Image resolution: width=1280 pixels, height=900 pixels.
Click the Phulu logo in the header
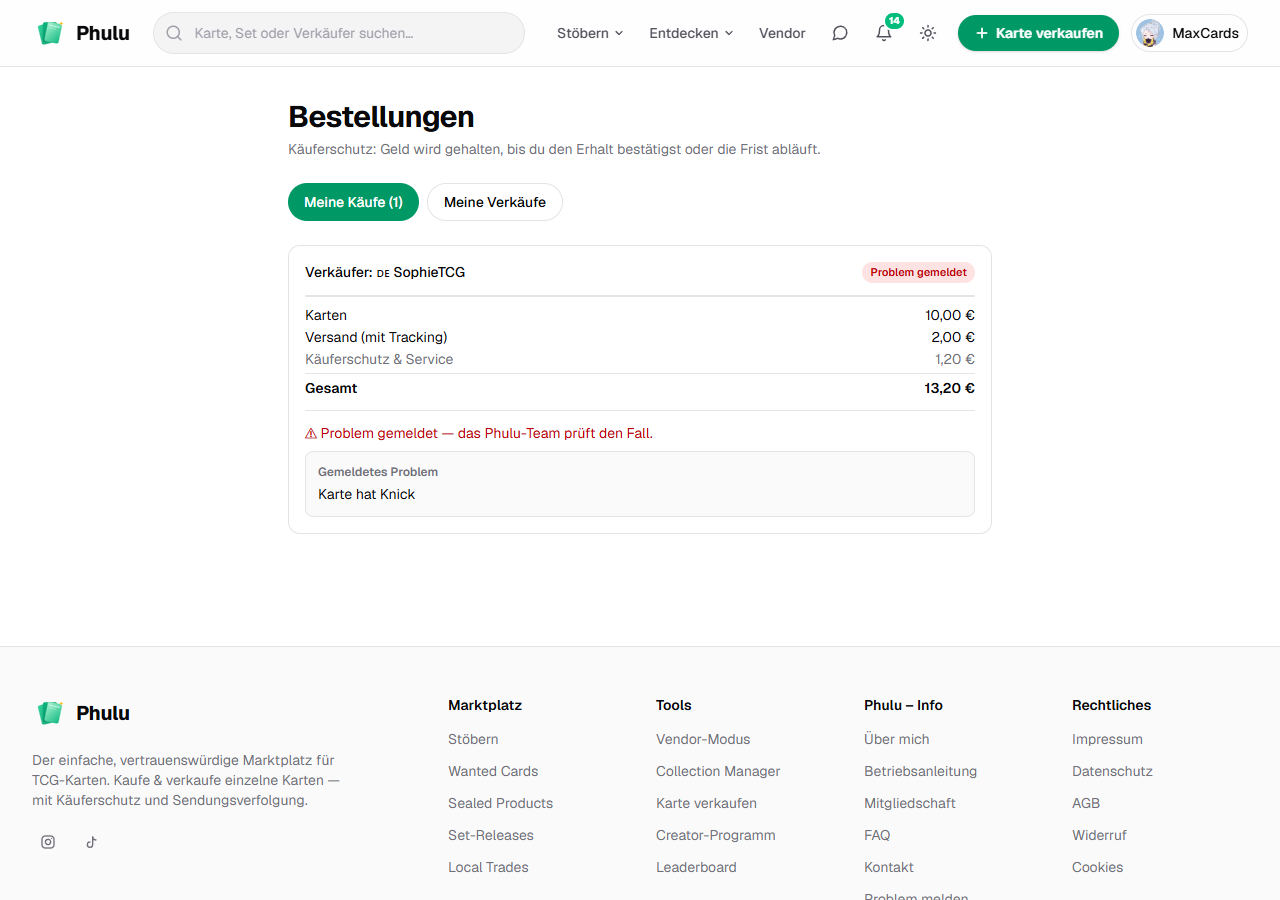83,33
